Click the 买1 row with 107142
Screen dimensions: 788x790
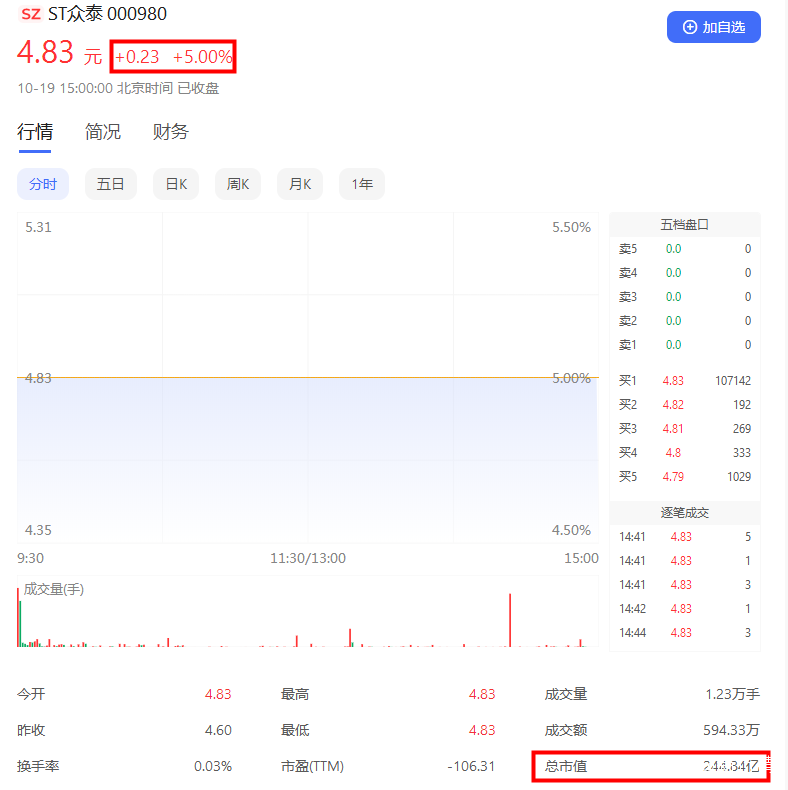pyautogui.click(x=685, y=381)
